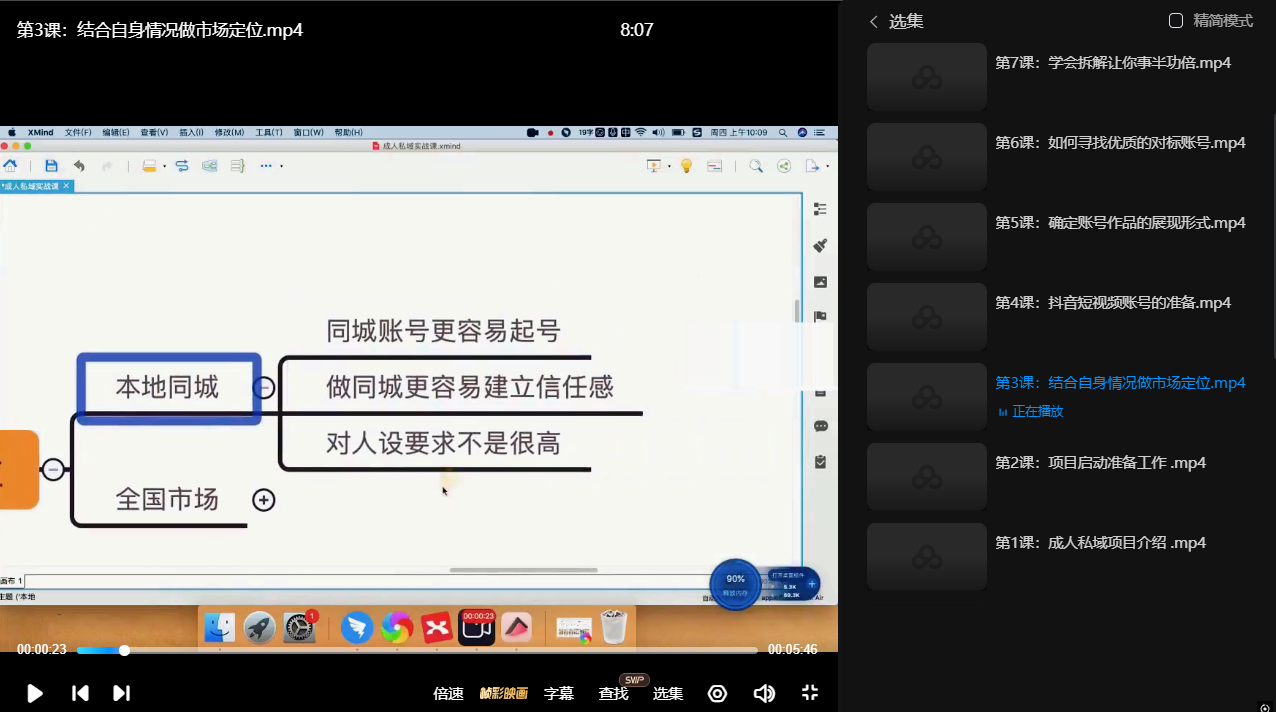Select 第7课：学会拆解让你事半功倍.mp4
The width and height of the screenshot is (1276, 712).
pyautogui.click(x=1113, y=63)
